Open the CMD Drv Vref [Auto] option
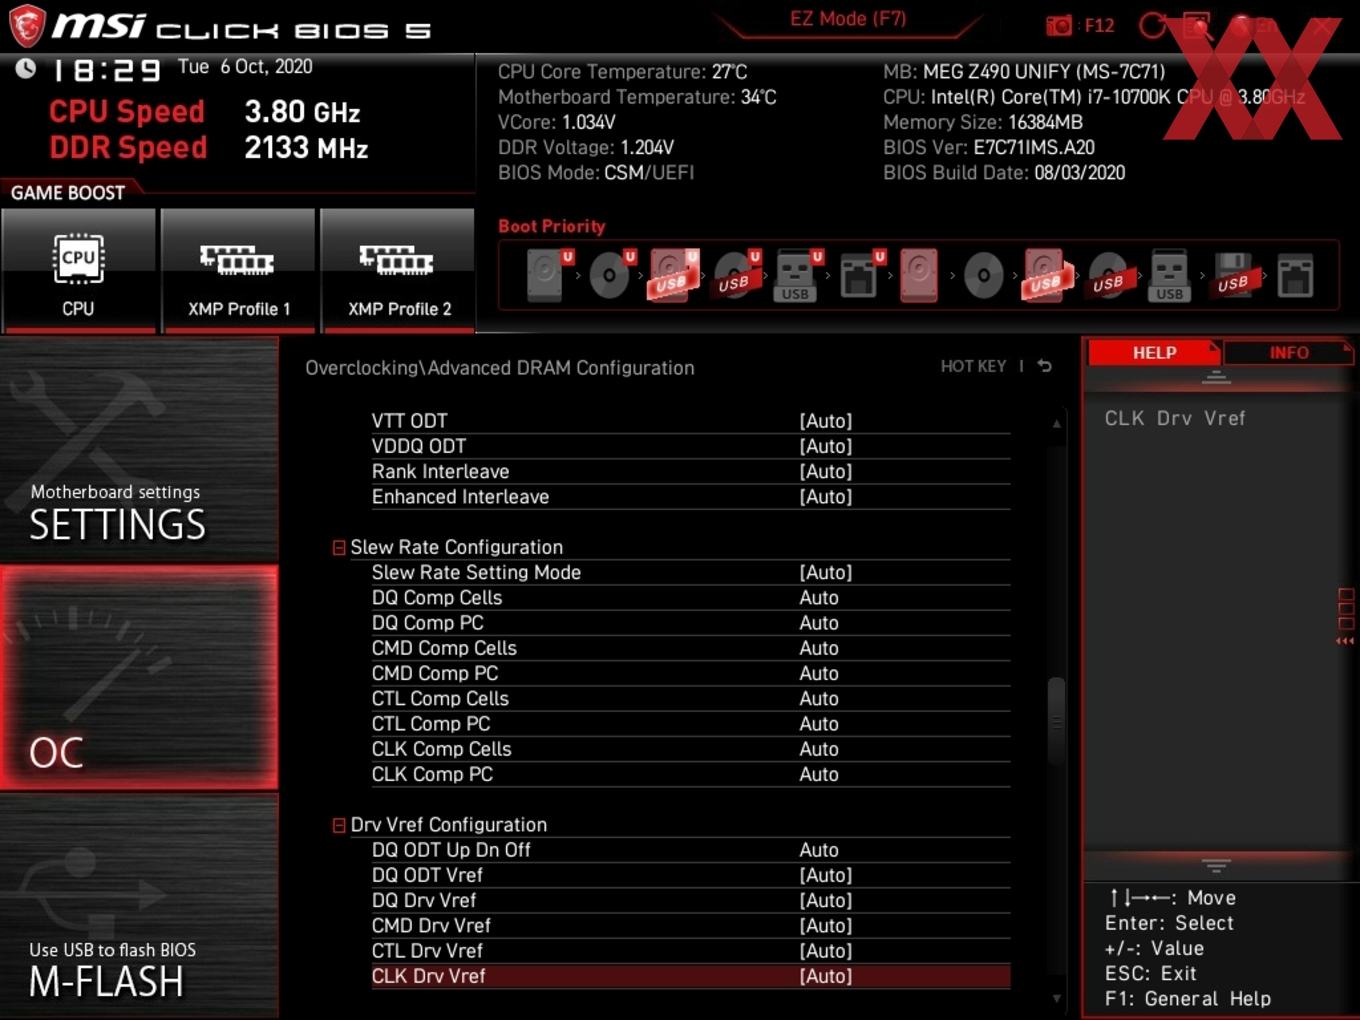The height and width of the screenshot is (1020, 1360). 825,926
